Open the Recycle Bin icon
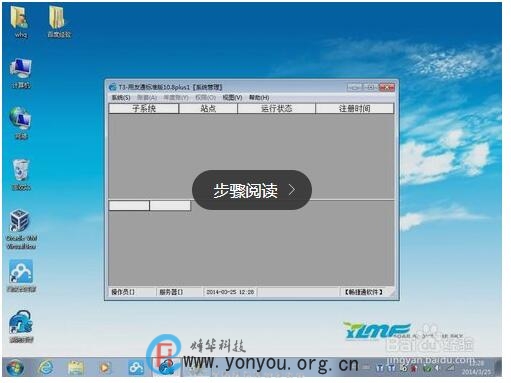This screenshot has width=511, height=383. click(x=21, y=175)
